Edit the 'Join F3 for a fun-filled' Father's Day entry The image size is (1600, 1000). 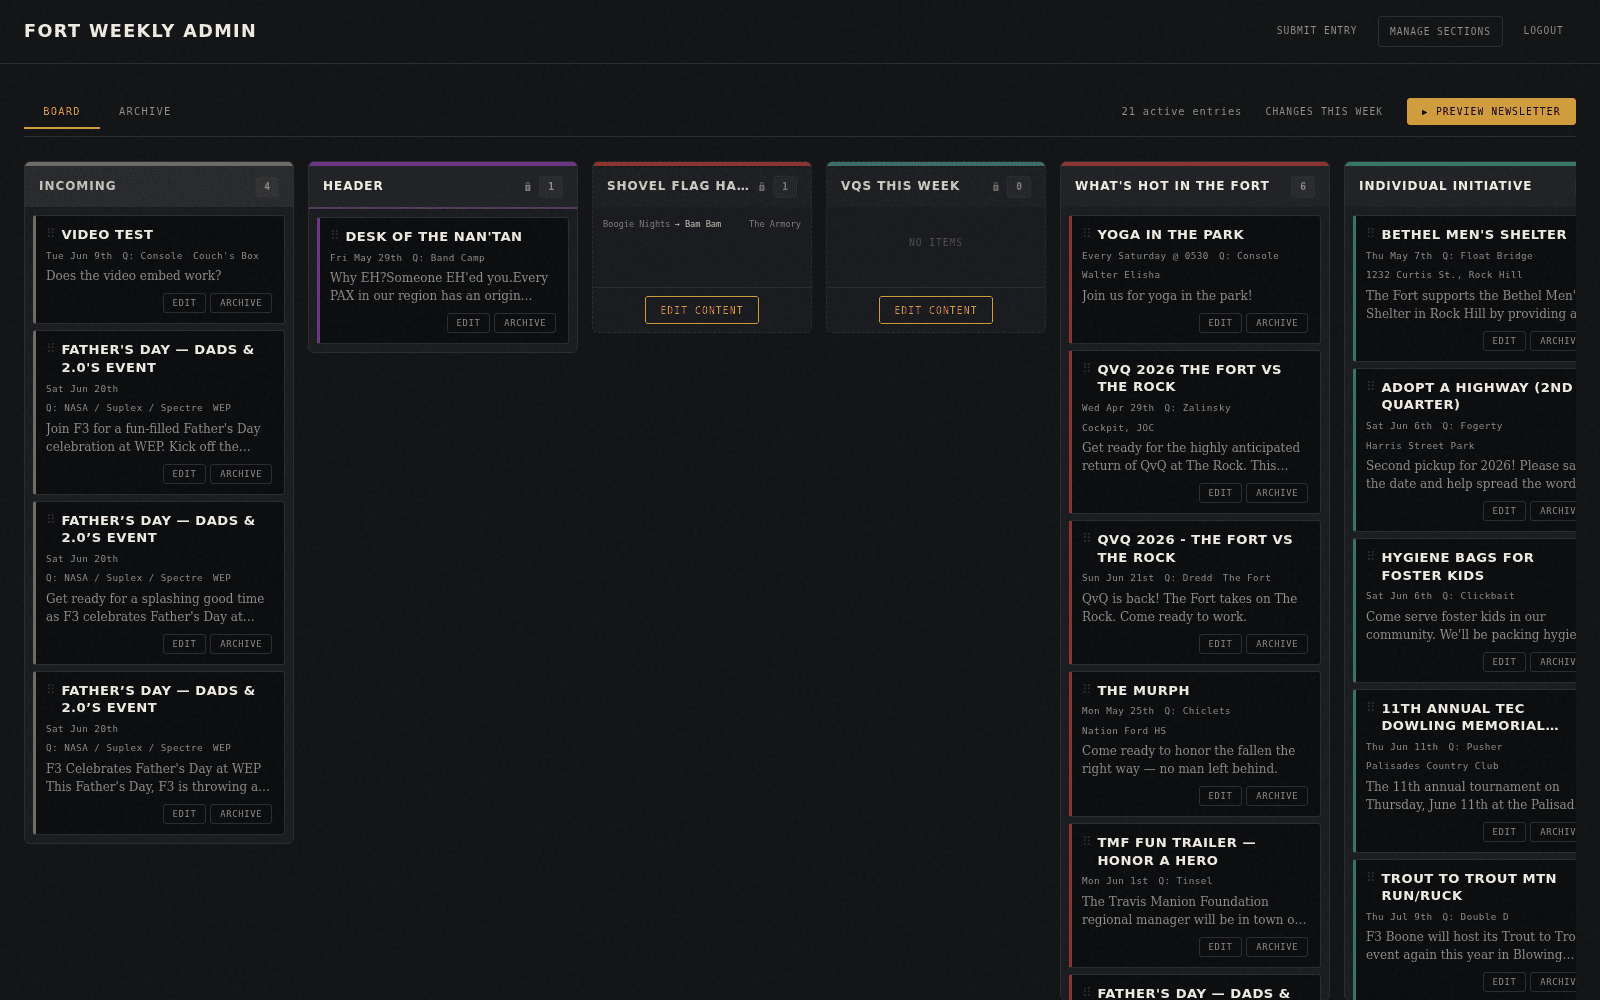coord(184,474)
